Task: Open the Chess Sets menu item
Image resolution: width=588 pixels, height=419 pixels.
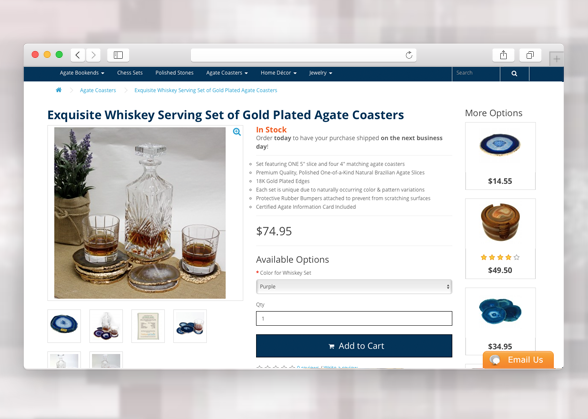Action: pos(130,73)
